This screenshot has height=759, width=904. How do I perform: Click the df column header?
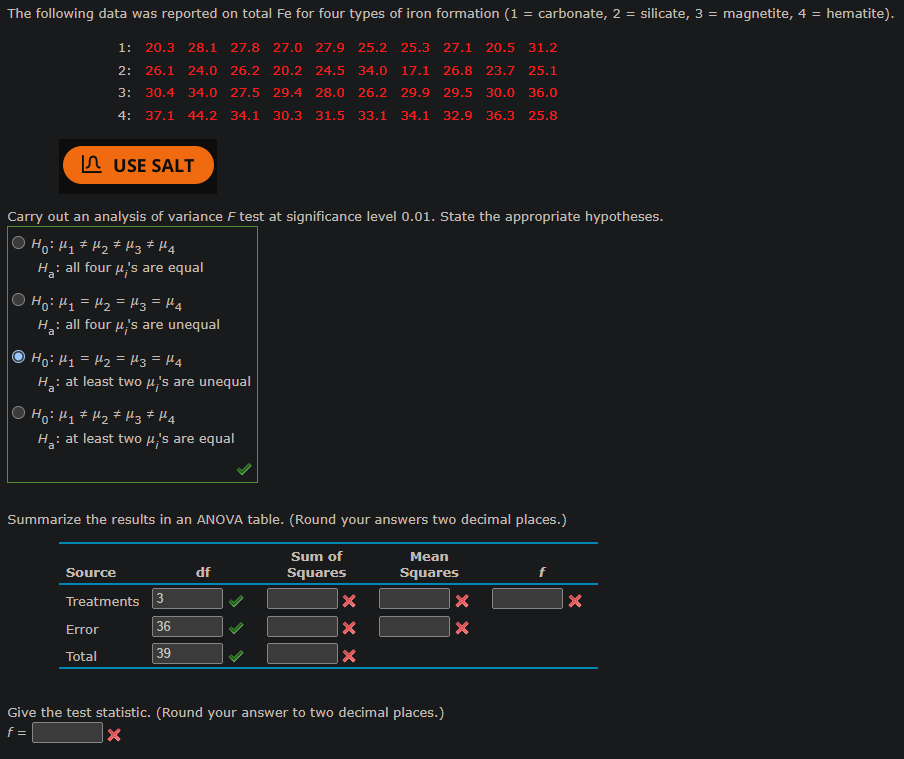pyautogui.click(x=203, y=572)
